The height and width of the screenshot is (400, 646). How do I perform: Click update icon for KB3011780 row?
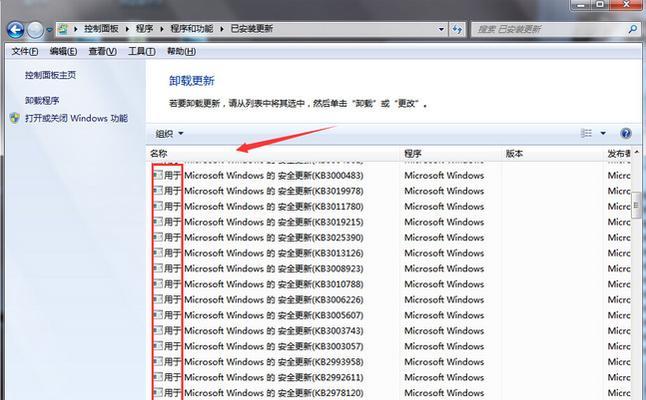pyautogui.click(x=158, y=206)
